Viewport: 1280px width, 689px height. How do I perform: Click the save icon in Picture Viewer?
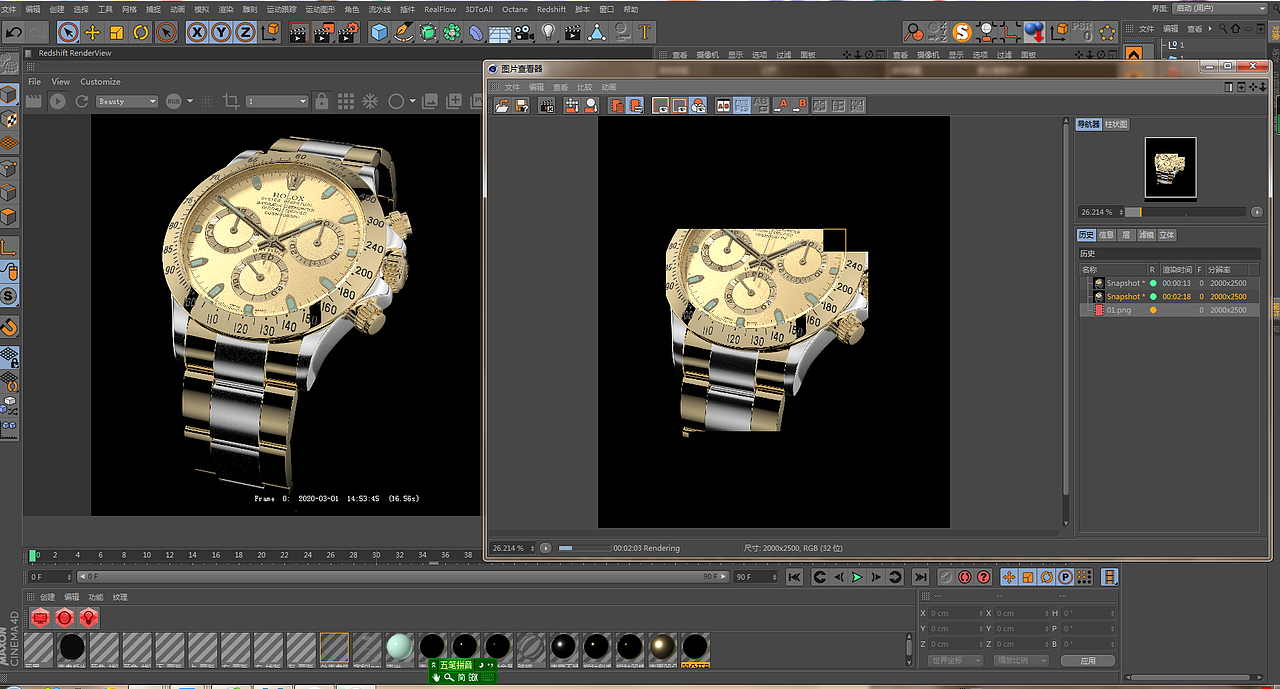(x=522, y=105)
